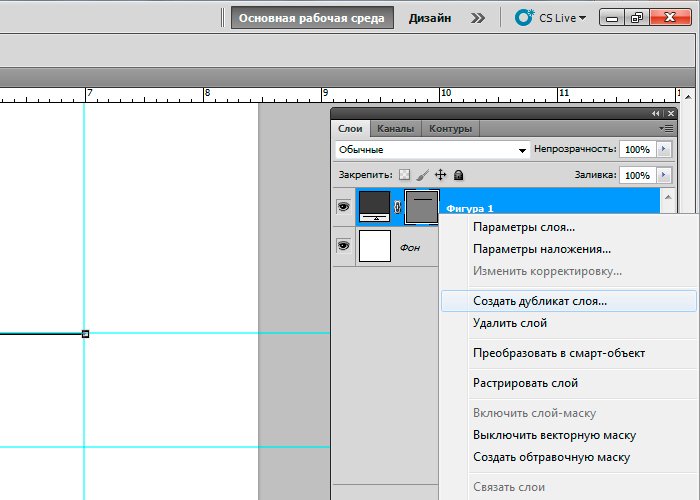Open the Layers panel options menu icon
Screen dimensions: 700x500
click(x=667, y=128)
